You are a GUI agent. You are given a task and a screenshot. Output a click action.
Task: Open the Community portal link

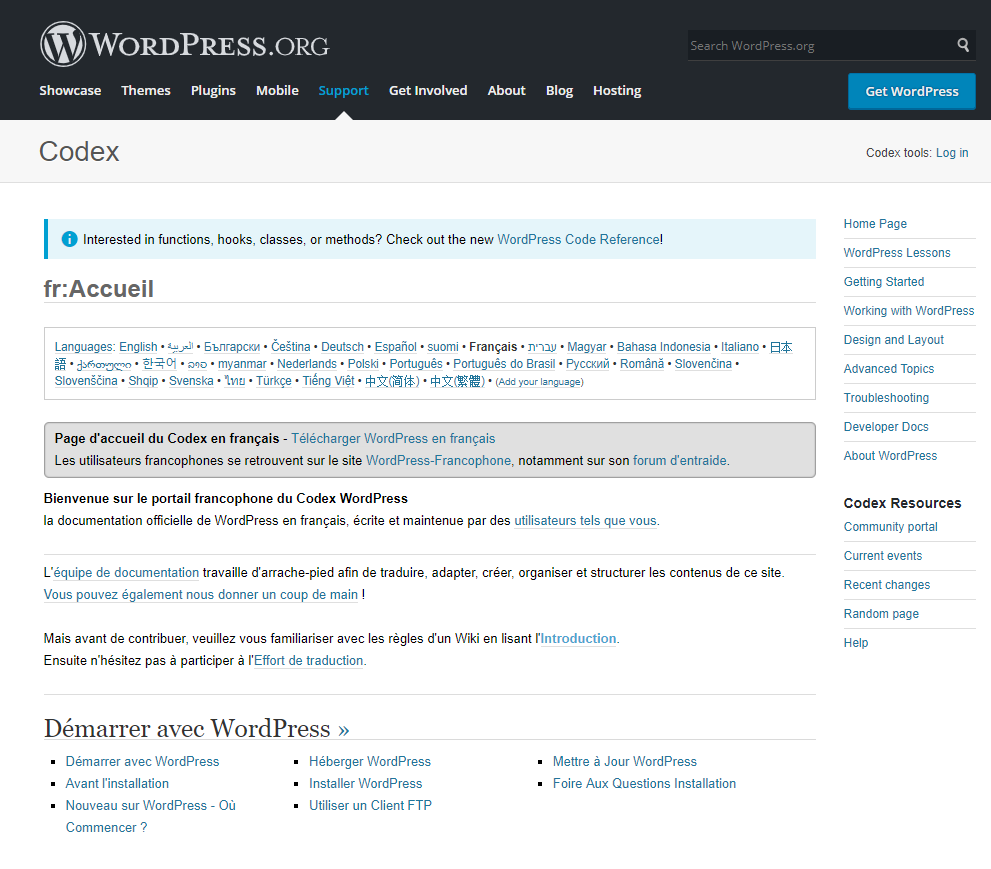[891, 526]
